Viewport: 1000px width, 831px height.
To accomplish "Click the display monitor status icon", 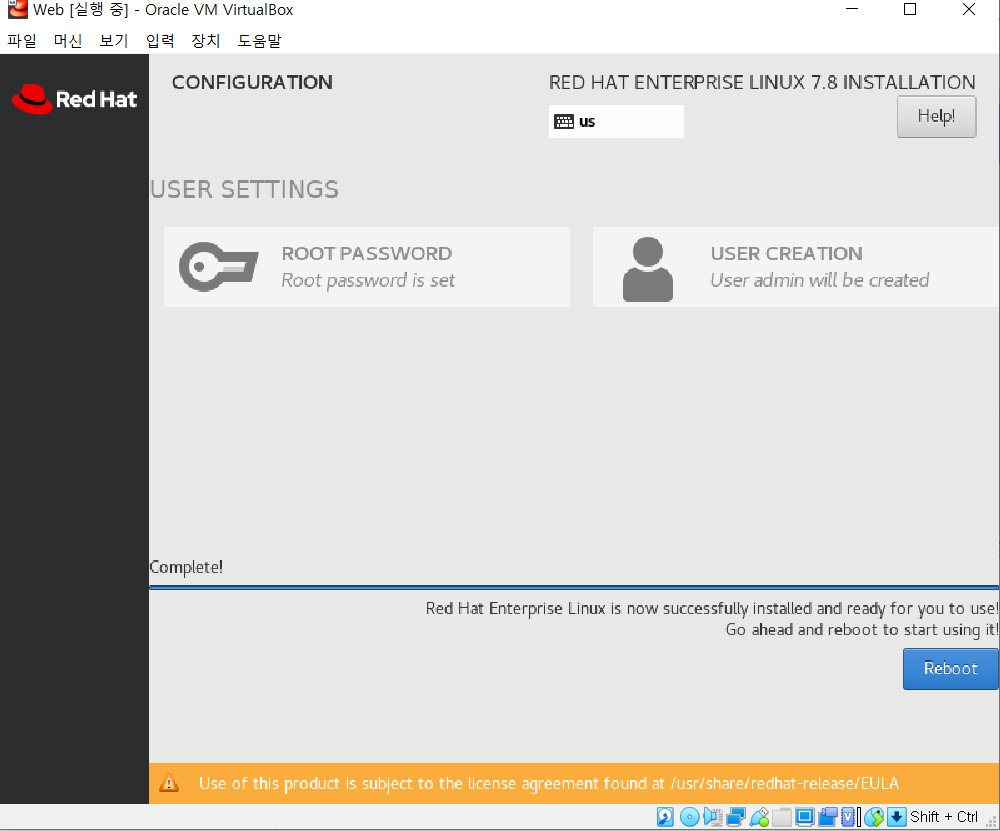I will tap(805, 817).
